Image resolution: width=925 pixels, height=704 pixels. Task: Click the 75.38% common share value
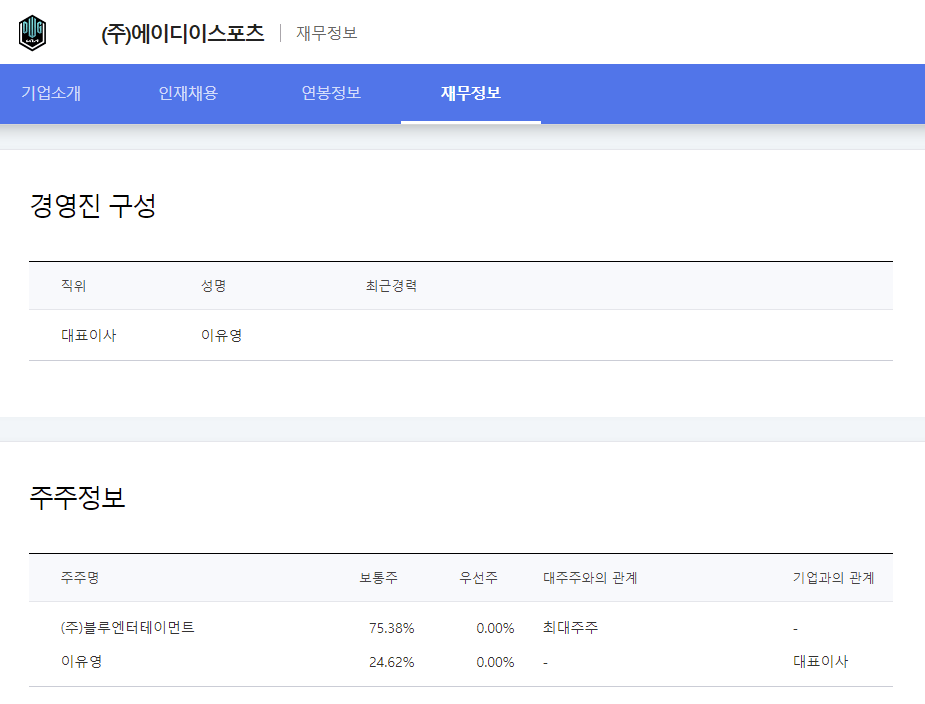click(391, 628)
